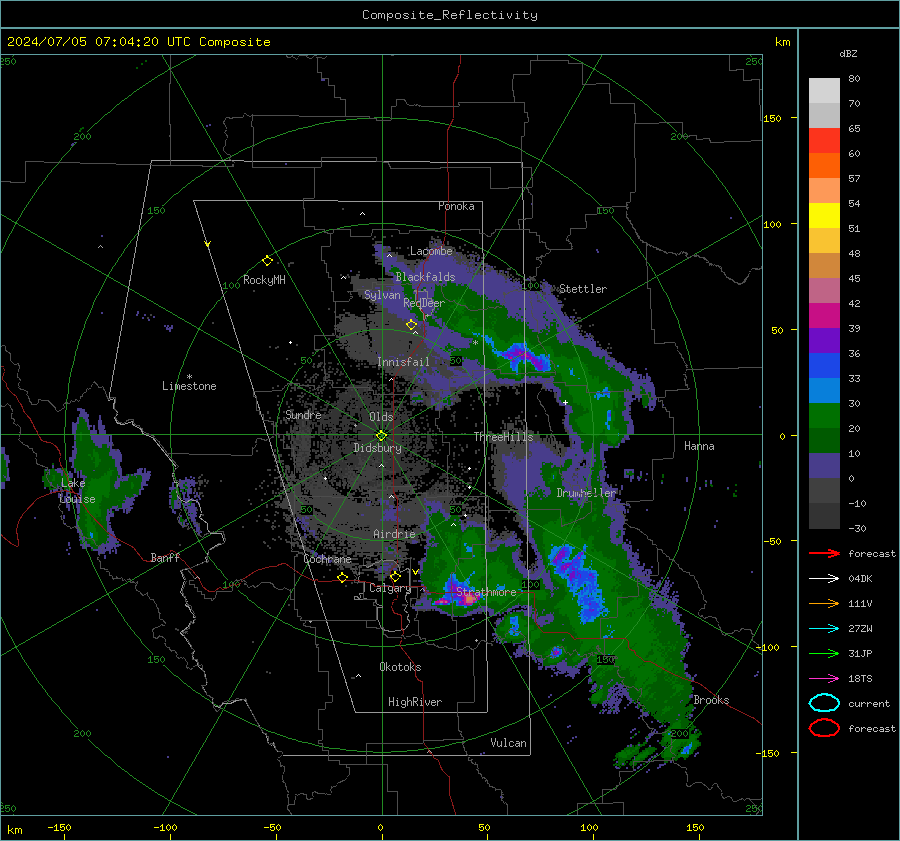
Task: Click the Hanna city label
Action: [x=699, y=446]
